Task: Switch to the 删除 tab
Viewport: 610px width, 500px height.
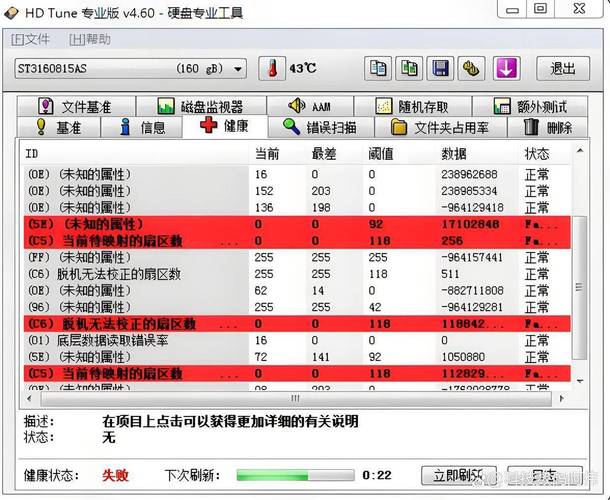Action: pos(547,127)
